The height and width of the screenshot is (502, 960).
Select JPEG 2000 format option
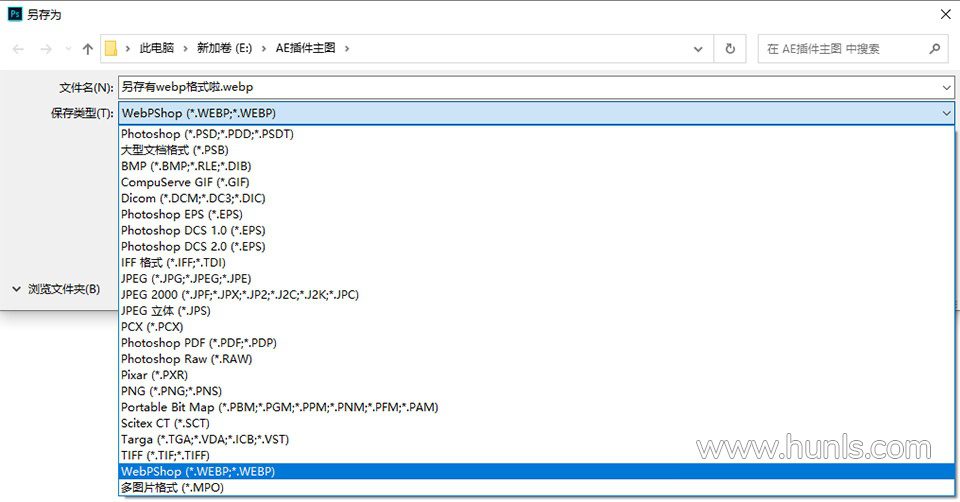click(x=536, y=294)
